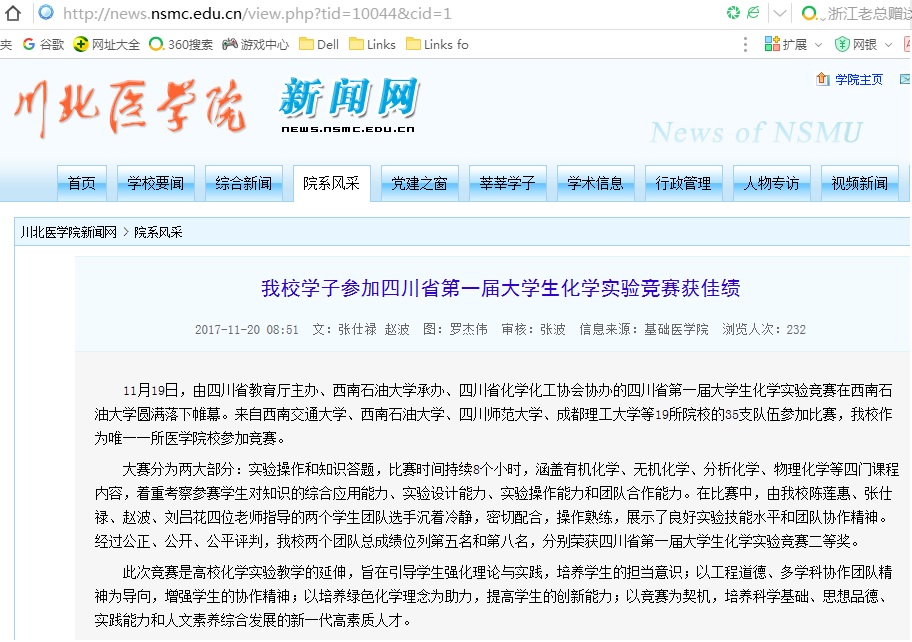Image resolution: width=912 pixels, height=642 pixels.
Task: Click the green refresh icon in address bar
Action: (733, 13)
